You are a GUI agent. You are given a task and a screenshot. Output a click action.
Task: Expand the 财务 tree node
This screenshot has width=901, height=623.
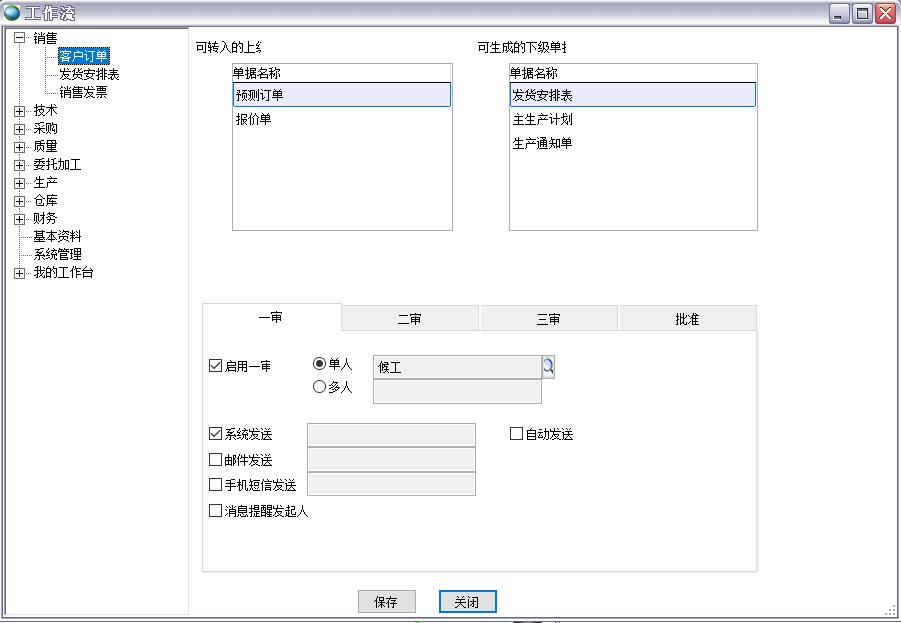[19, 219]
